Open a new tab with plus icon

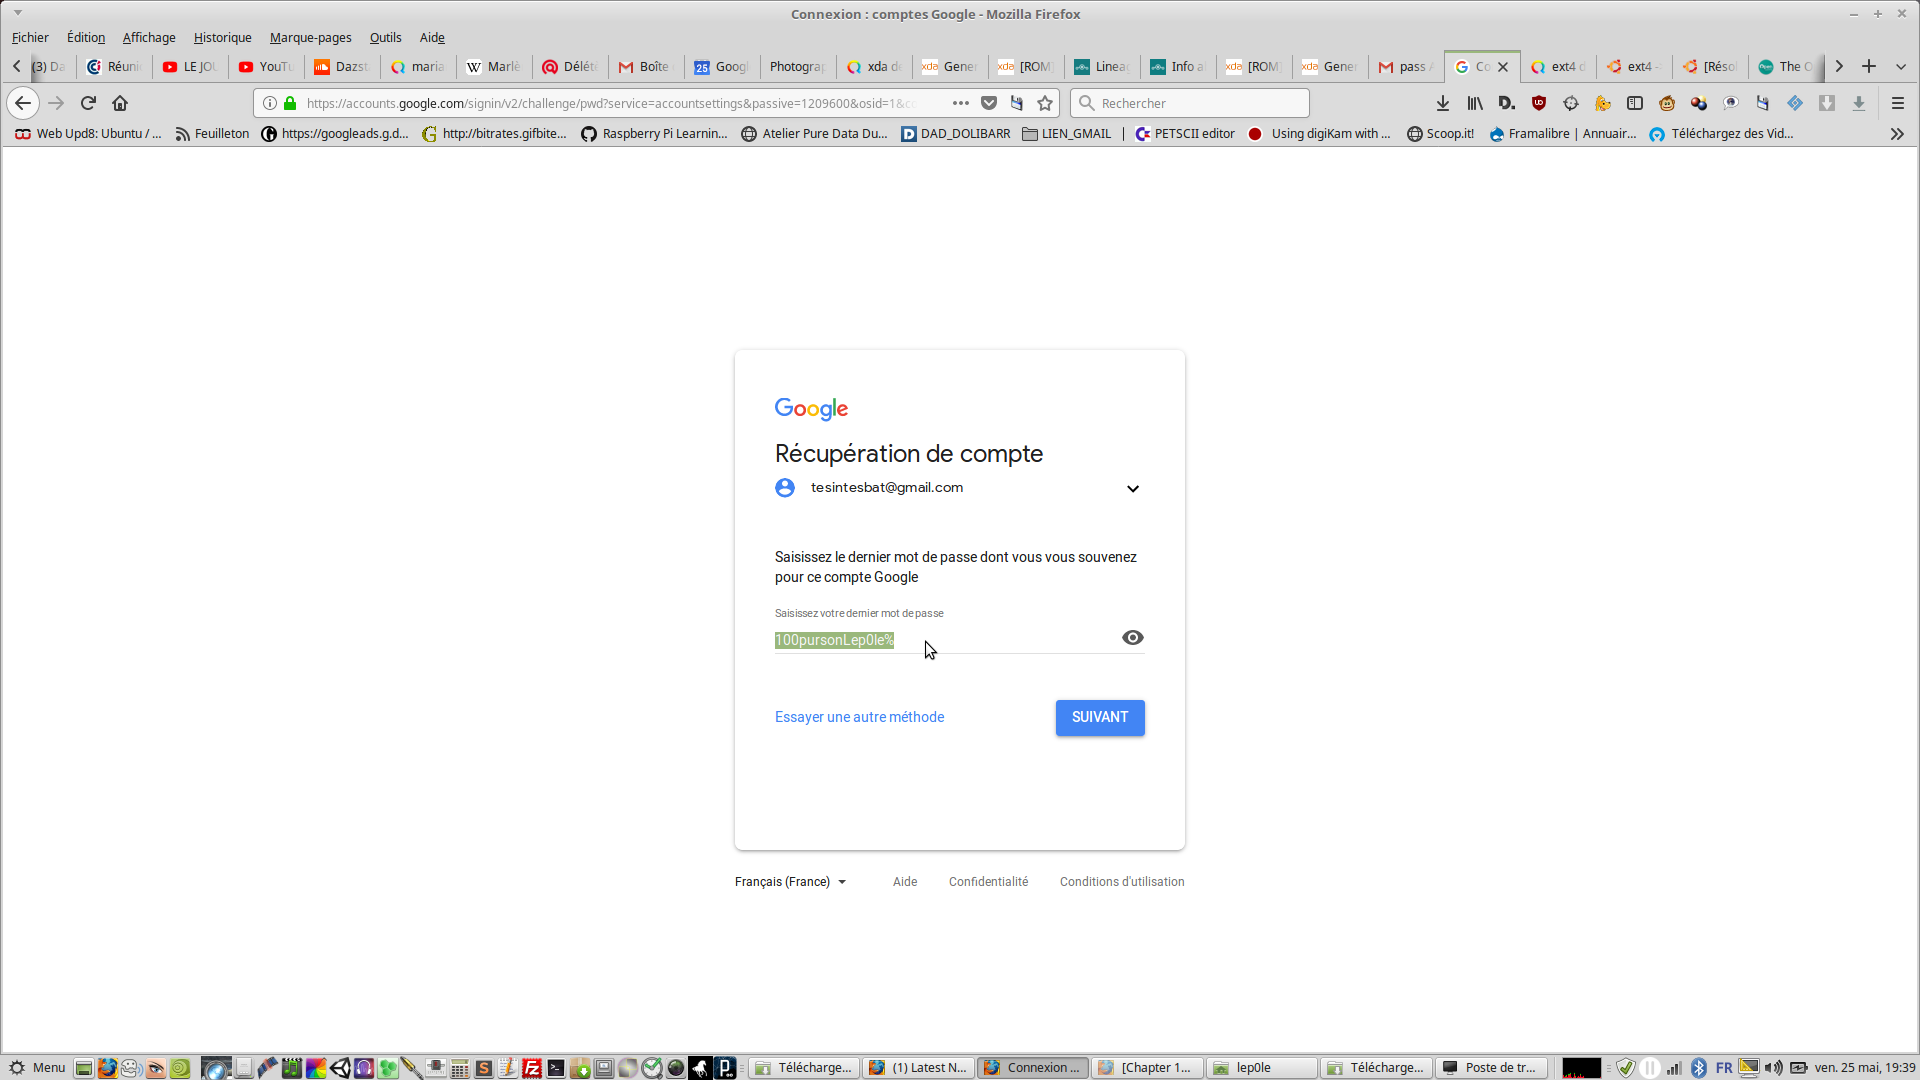(x=1868, y=66)
